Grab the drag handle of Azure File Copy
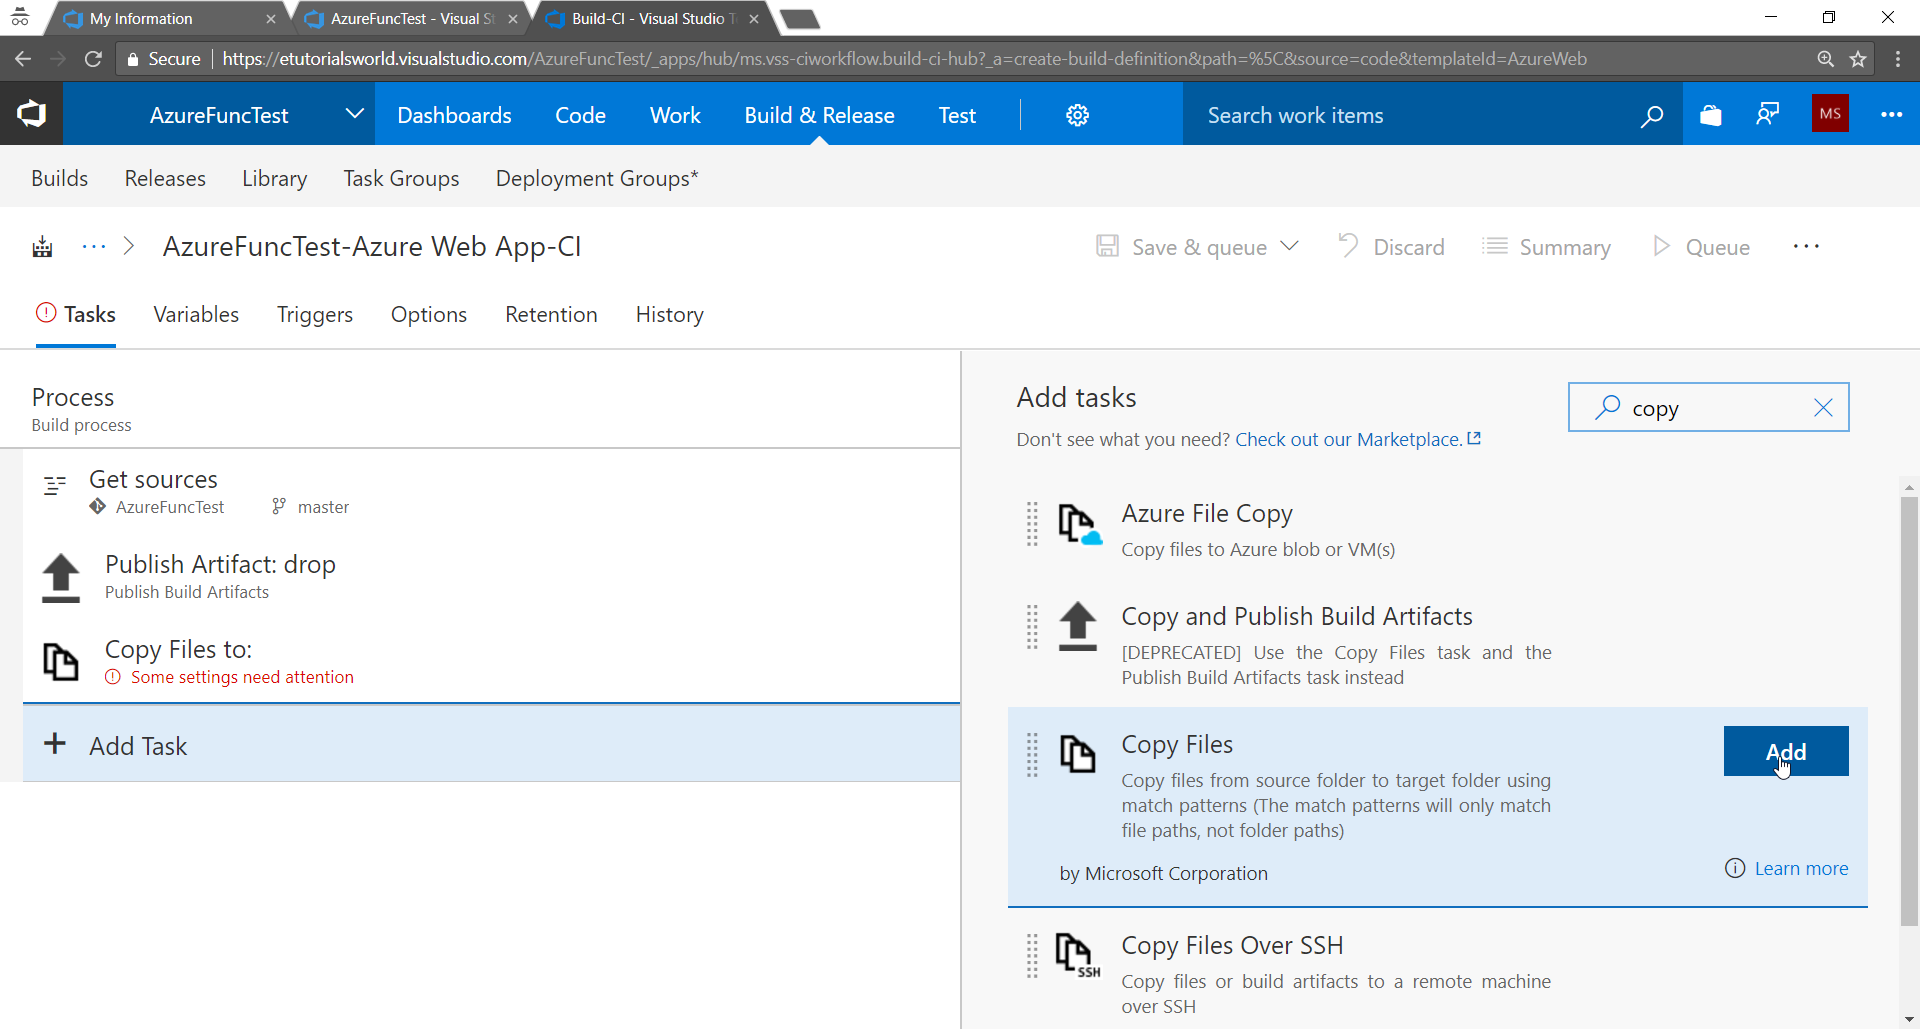Image resolution: width=1920 pixels, height=1029 pixels. click(1032, 524)
